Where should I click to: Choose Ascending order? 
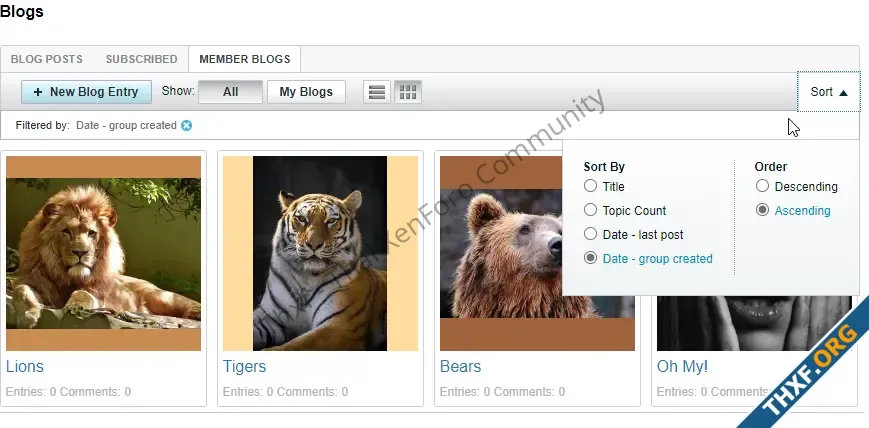[763, 210]
